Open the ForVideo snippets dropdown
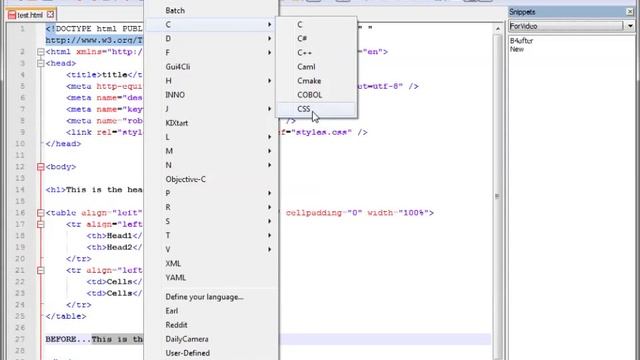The width and height of the screenshot is (640, 360). pos(630,26)
